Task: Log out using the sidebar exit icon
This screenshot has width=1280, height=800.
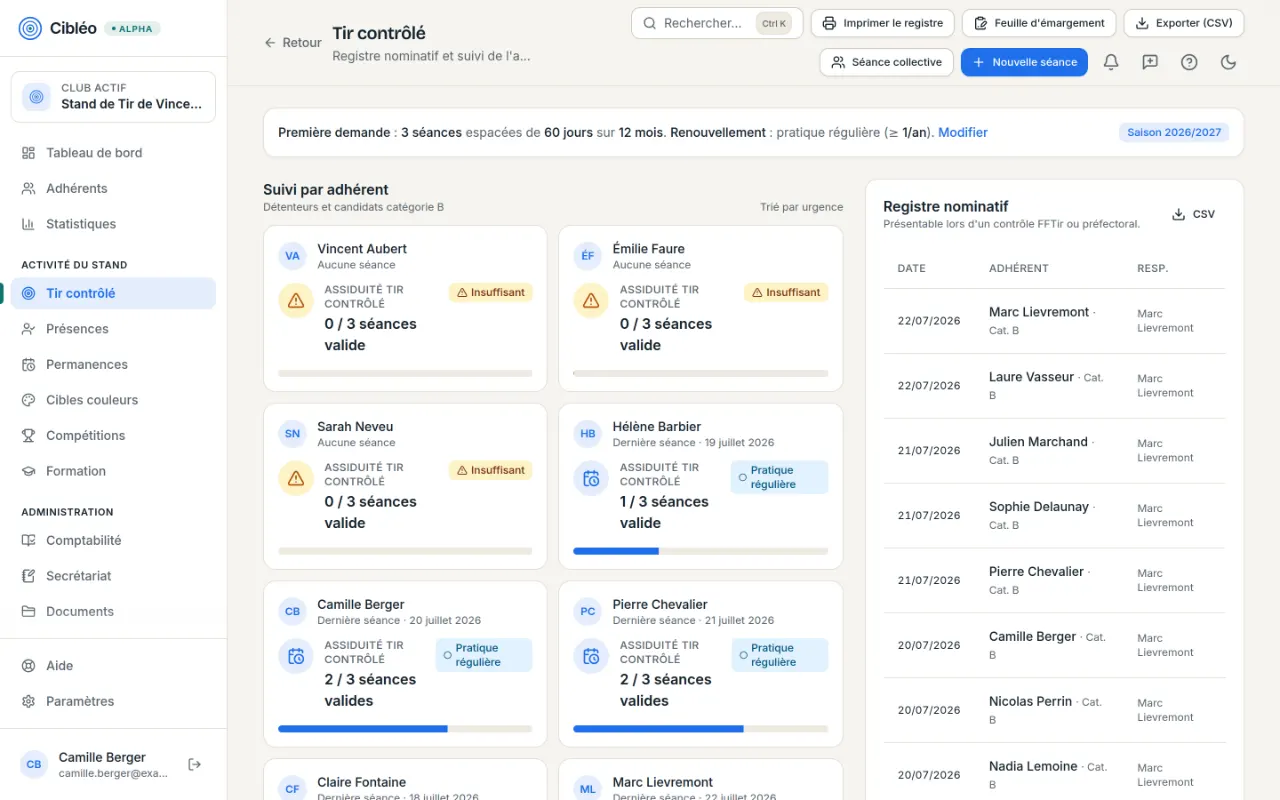Action: (x=195, y=764)
